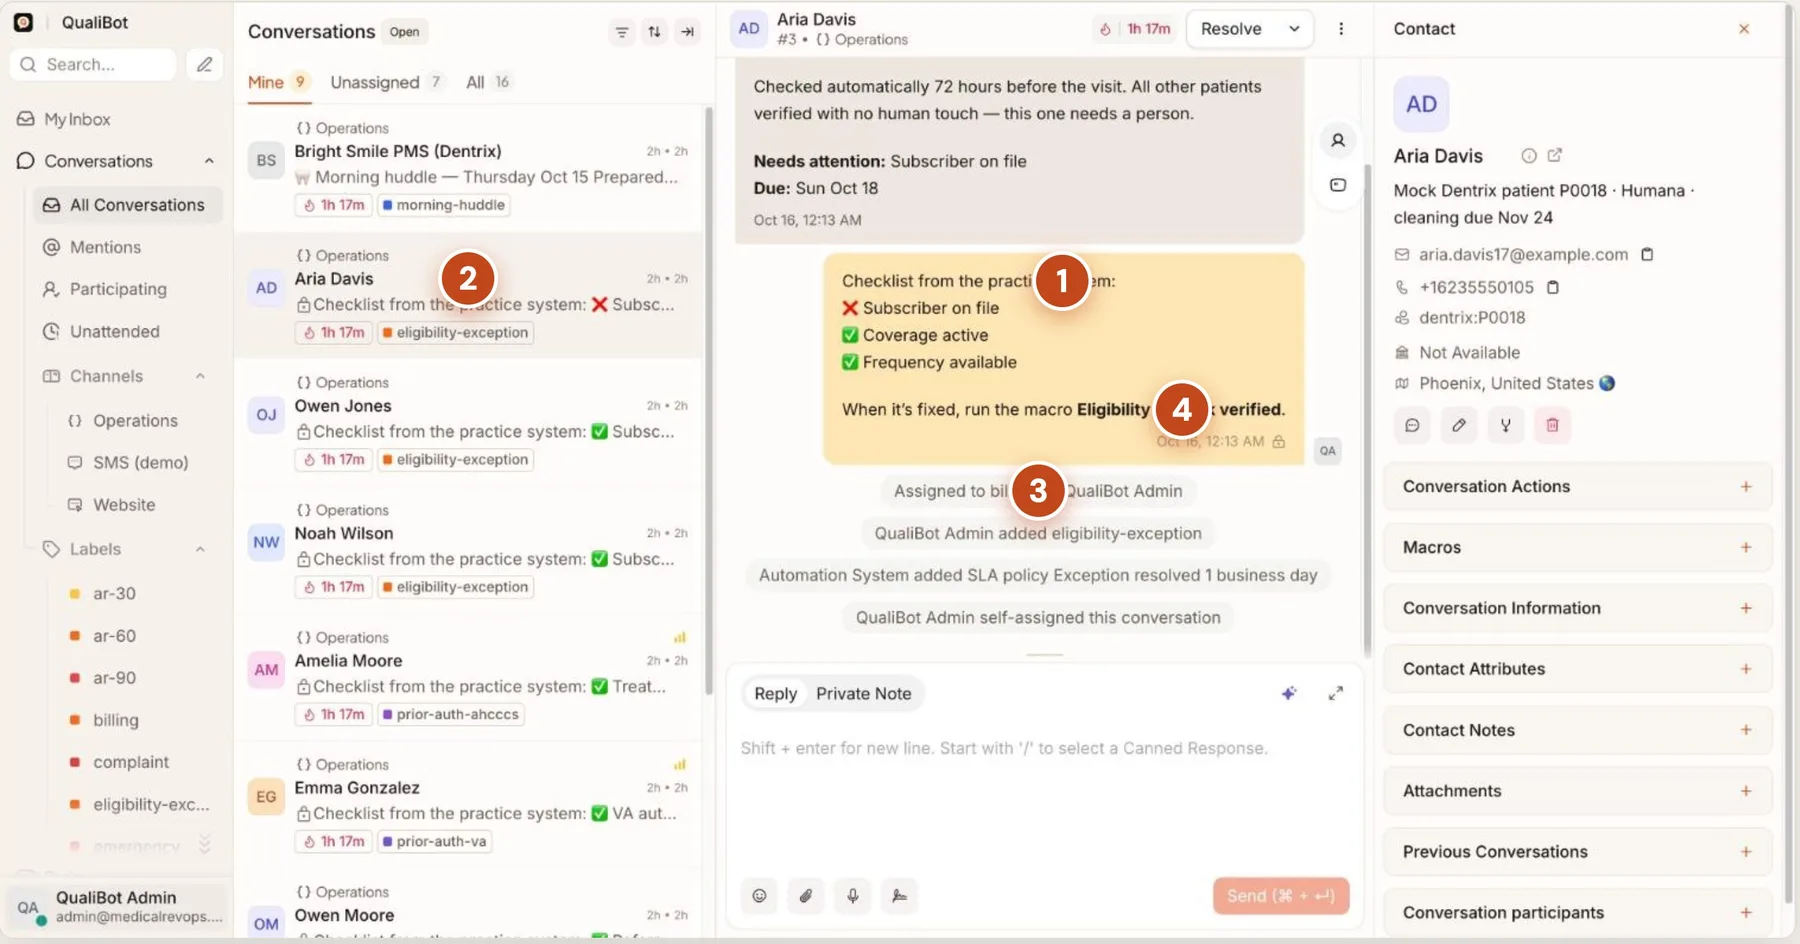The image size is (1800, 944).
Task: Select the billing label in sidebar
Action: click(x=116, y=720)
